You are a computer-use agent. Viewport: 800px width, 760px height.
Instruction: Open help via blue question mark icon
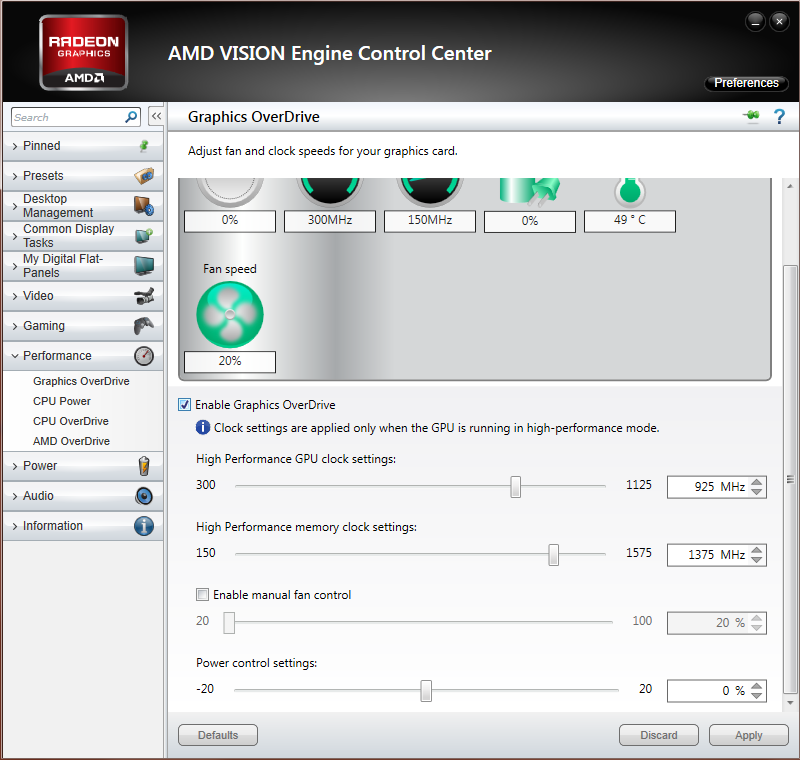click(x=779, y=116)
